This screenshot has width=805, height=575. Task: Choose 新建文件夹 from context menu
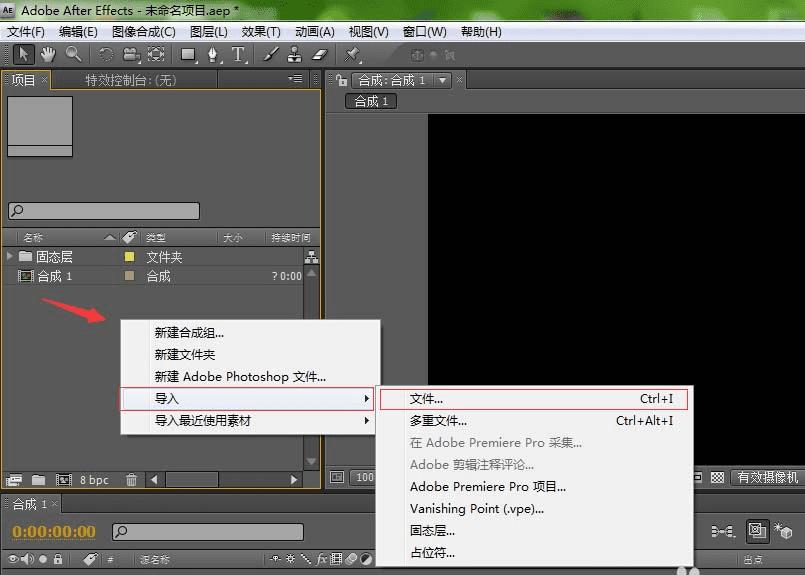[x=251, y=355]
